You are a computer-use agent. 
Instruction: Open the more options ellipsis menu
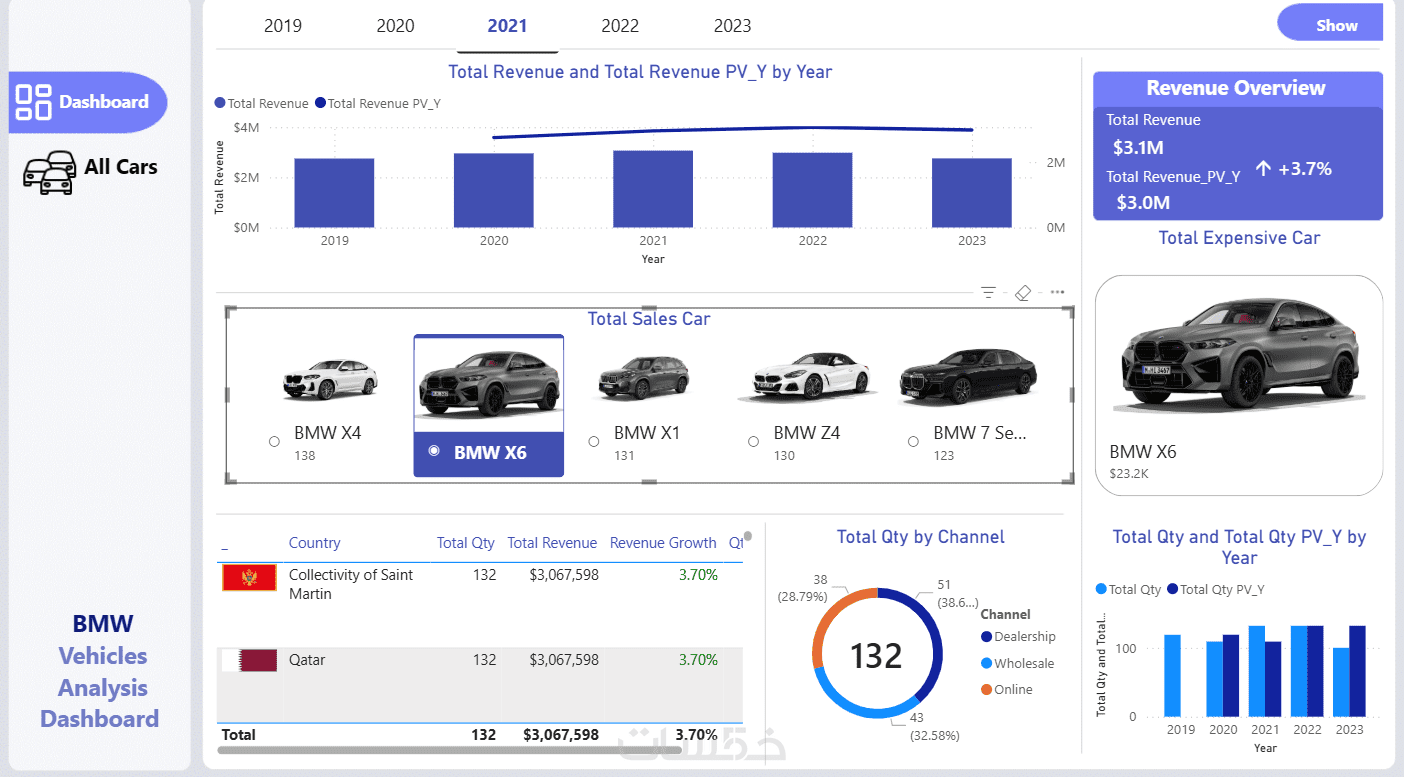coord(1057,293)
